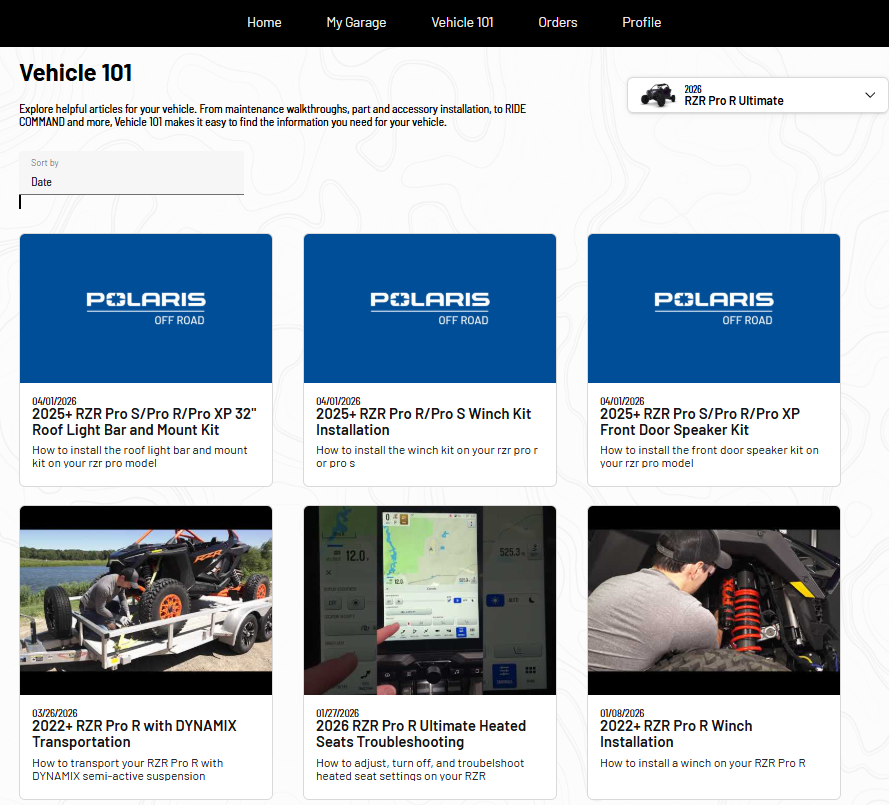Open Front Door Speaker Kit article title
Viewport: 889px width, 805px height.
pos(700,422)
